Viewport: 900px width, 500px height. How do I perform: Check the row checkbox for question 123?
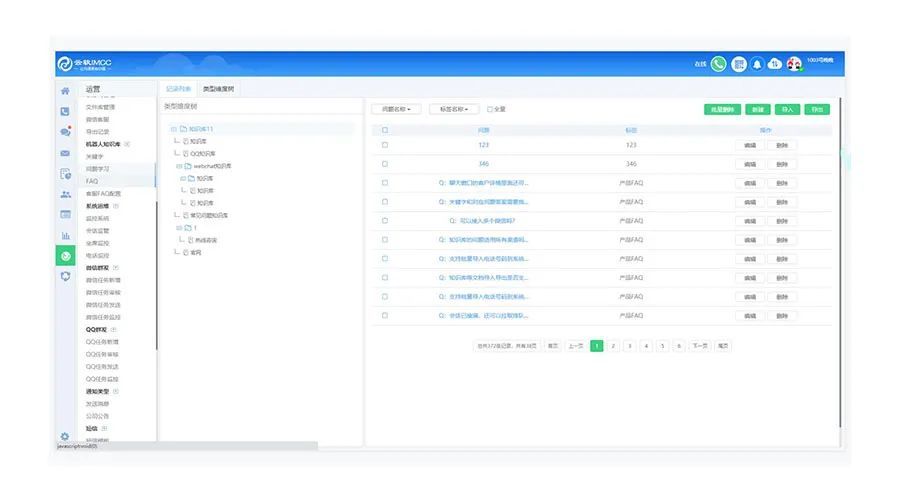point(385,145)
